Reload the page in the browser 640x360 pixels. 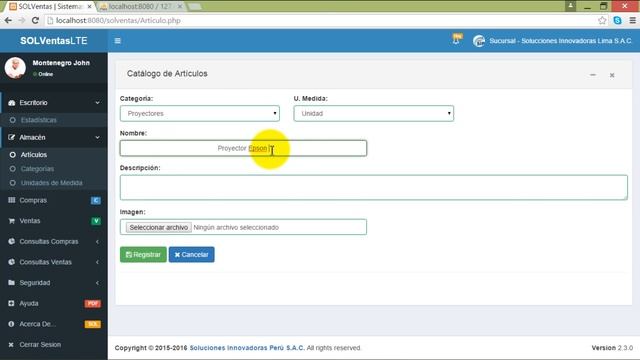point(35,20)
